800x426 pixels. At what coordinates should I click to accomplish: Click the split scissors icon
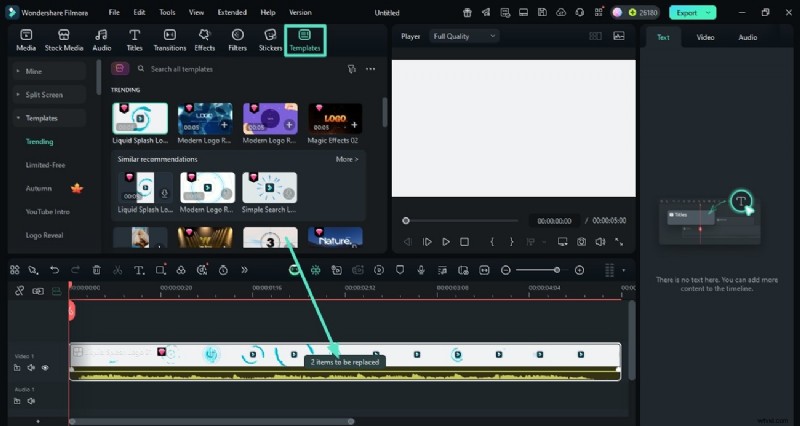click(x=118, y=270)
